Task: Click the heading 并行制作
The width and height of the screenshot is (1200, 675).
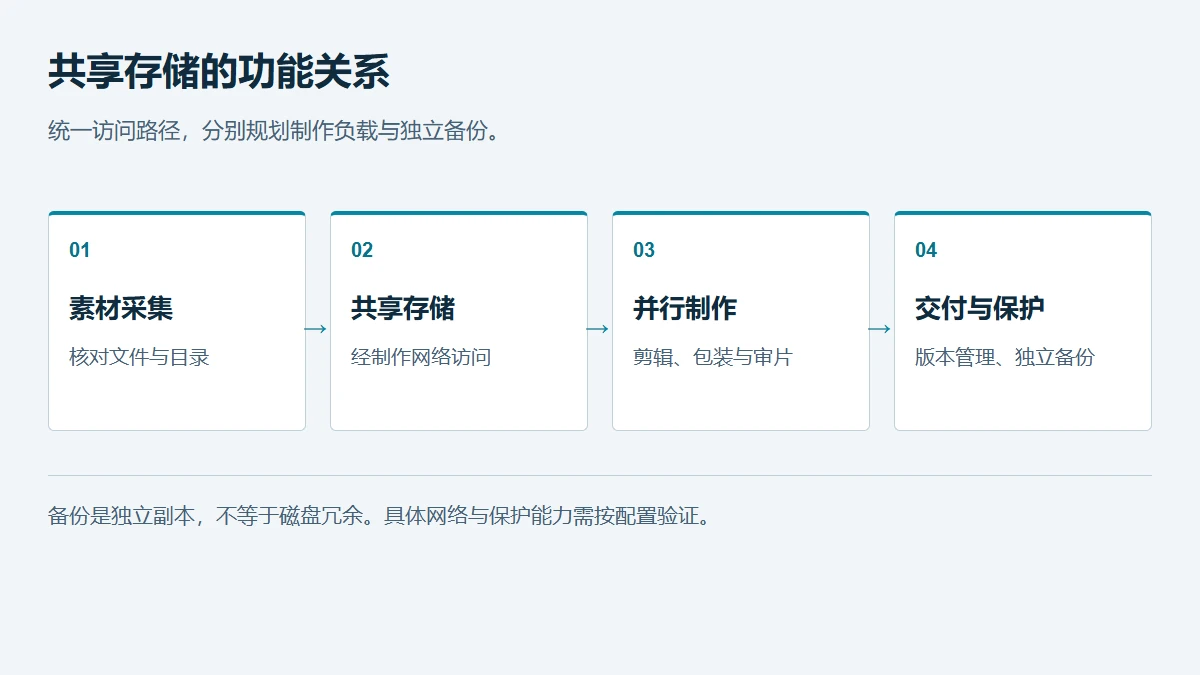Action: [x=685, y=308]
